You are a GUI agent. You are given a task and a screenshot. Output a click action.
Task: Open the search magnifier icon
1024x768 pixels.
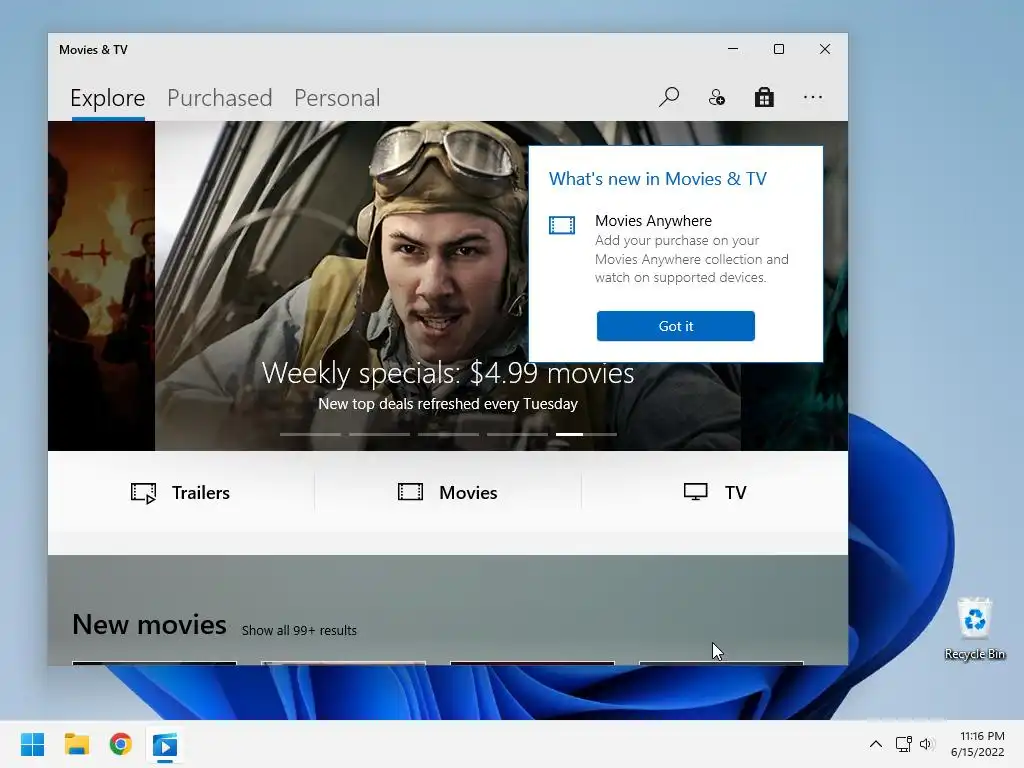[669, 97]
